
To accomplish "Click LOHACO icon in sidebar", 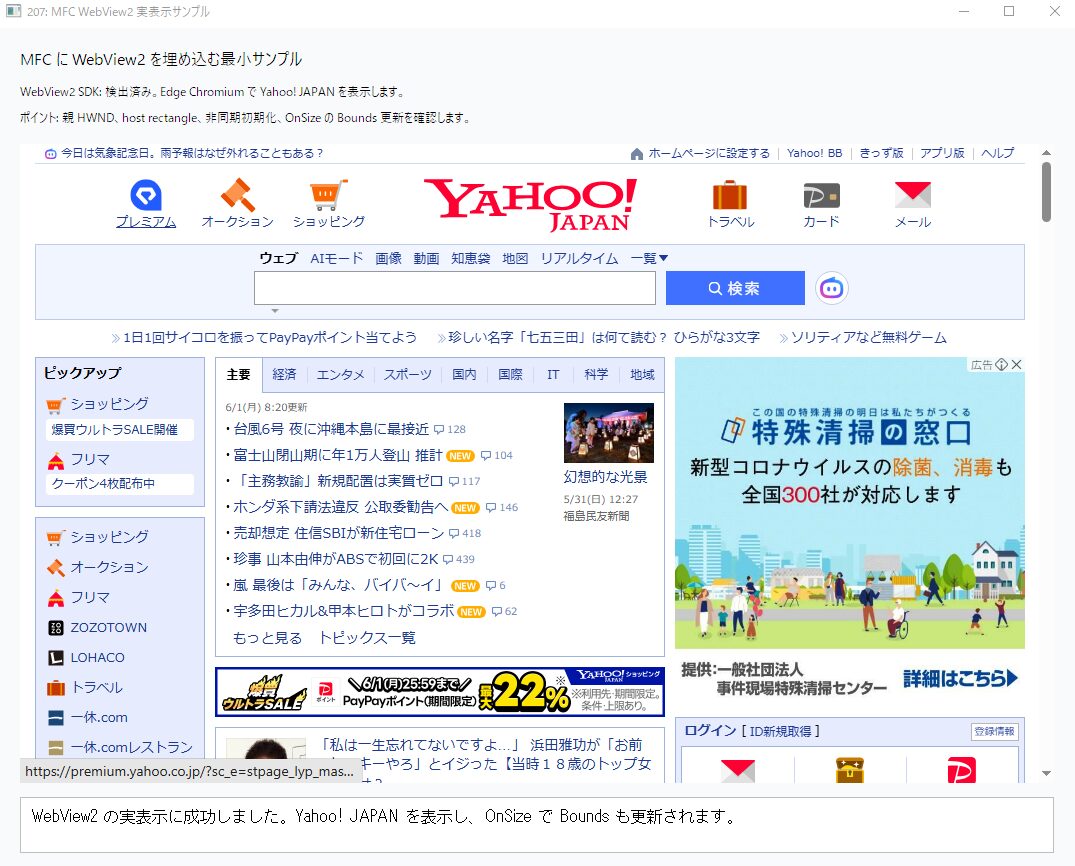I will coord(56,658).
